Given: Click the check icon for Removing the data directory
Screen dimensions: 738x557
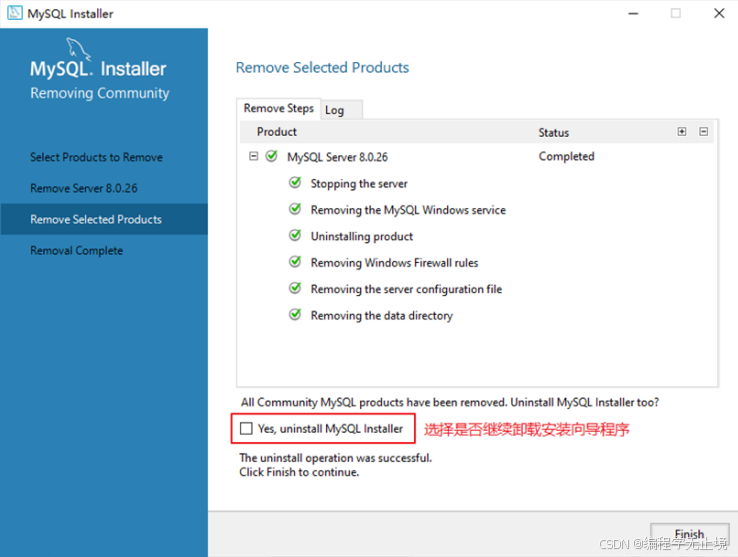Looking at the screenshot, I should tap(295, 314).
